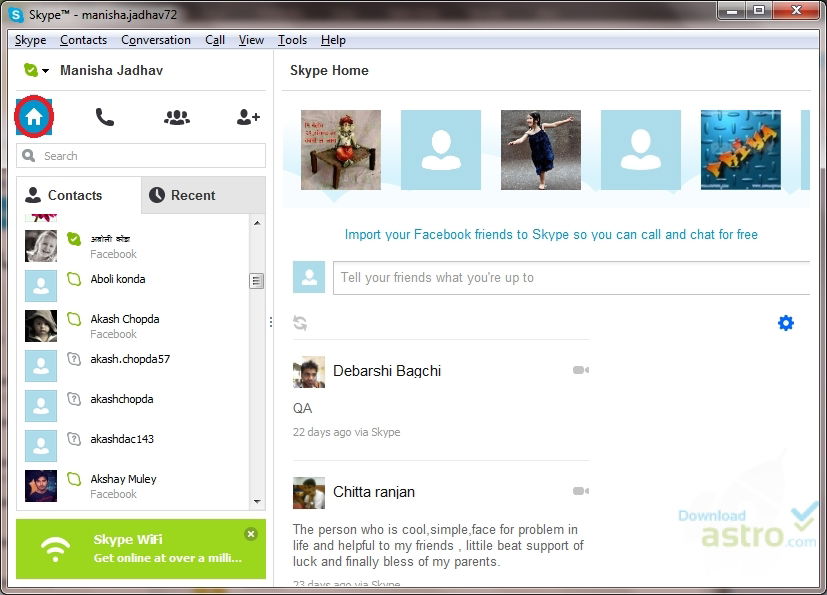The height and width of the screenshot is (595, 827).
Task: Click your avatar beside mood message field
Action: pos(309,277)
